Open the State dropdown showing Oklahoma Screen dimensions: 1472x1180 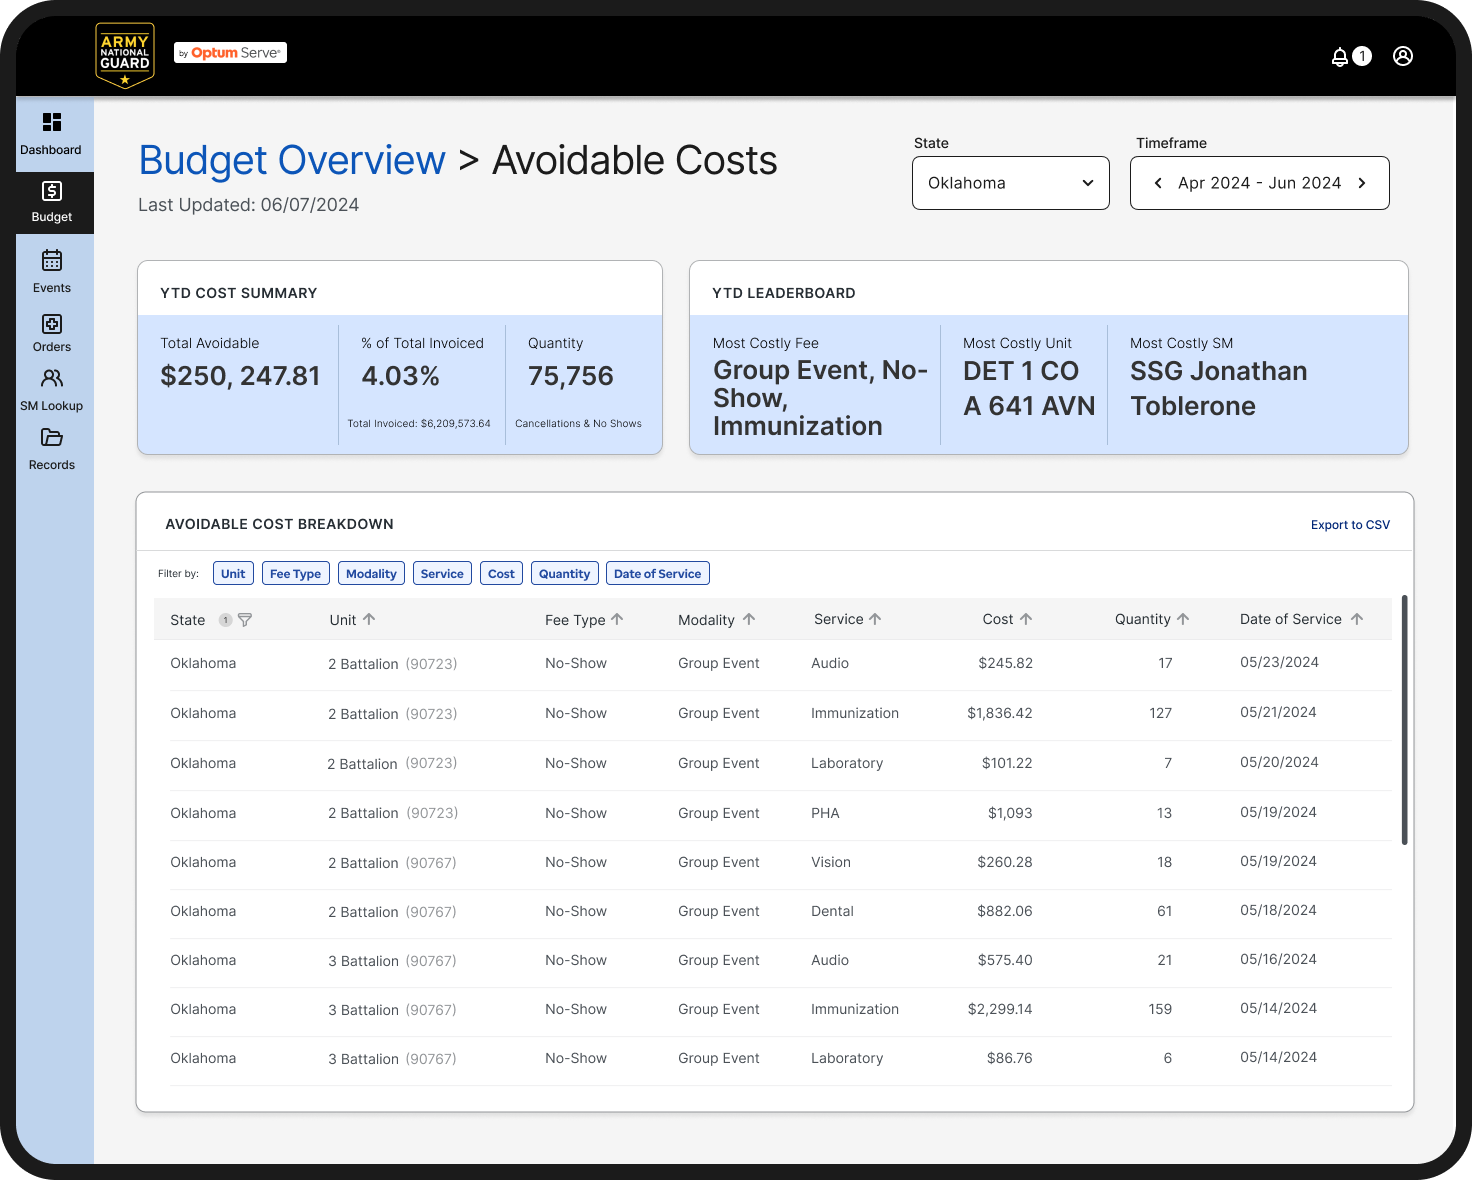pyautogui.click(x=1011, y=183)
